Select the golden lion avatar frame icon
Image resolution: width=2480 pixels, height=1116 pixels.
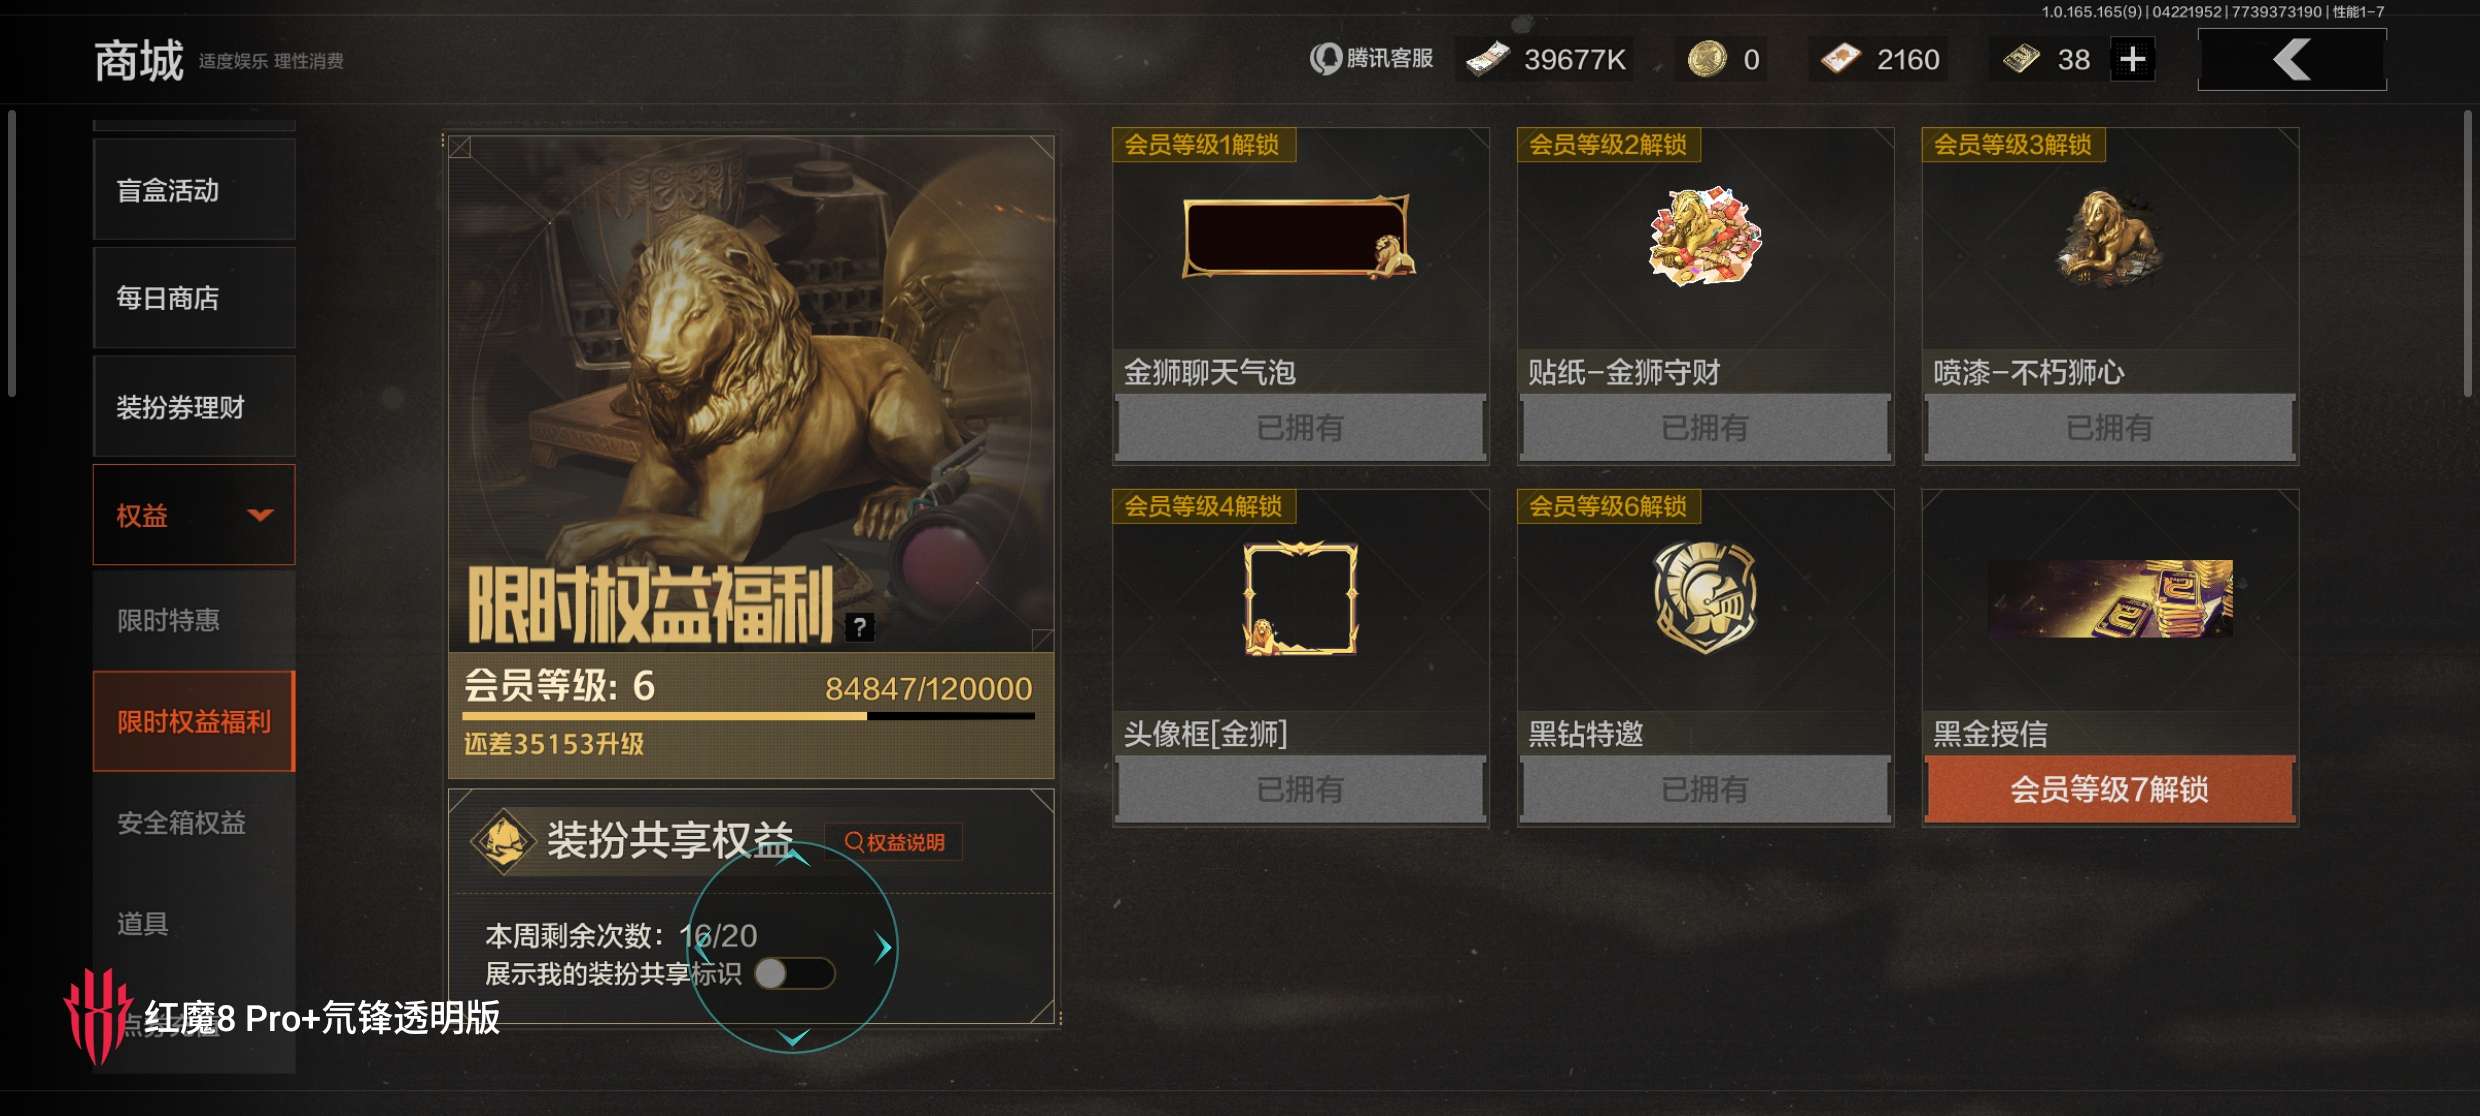[x=1300, y=598]
